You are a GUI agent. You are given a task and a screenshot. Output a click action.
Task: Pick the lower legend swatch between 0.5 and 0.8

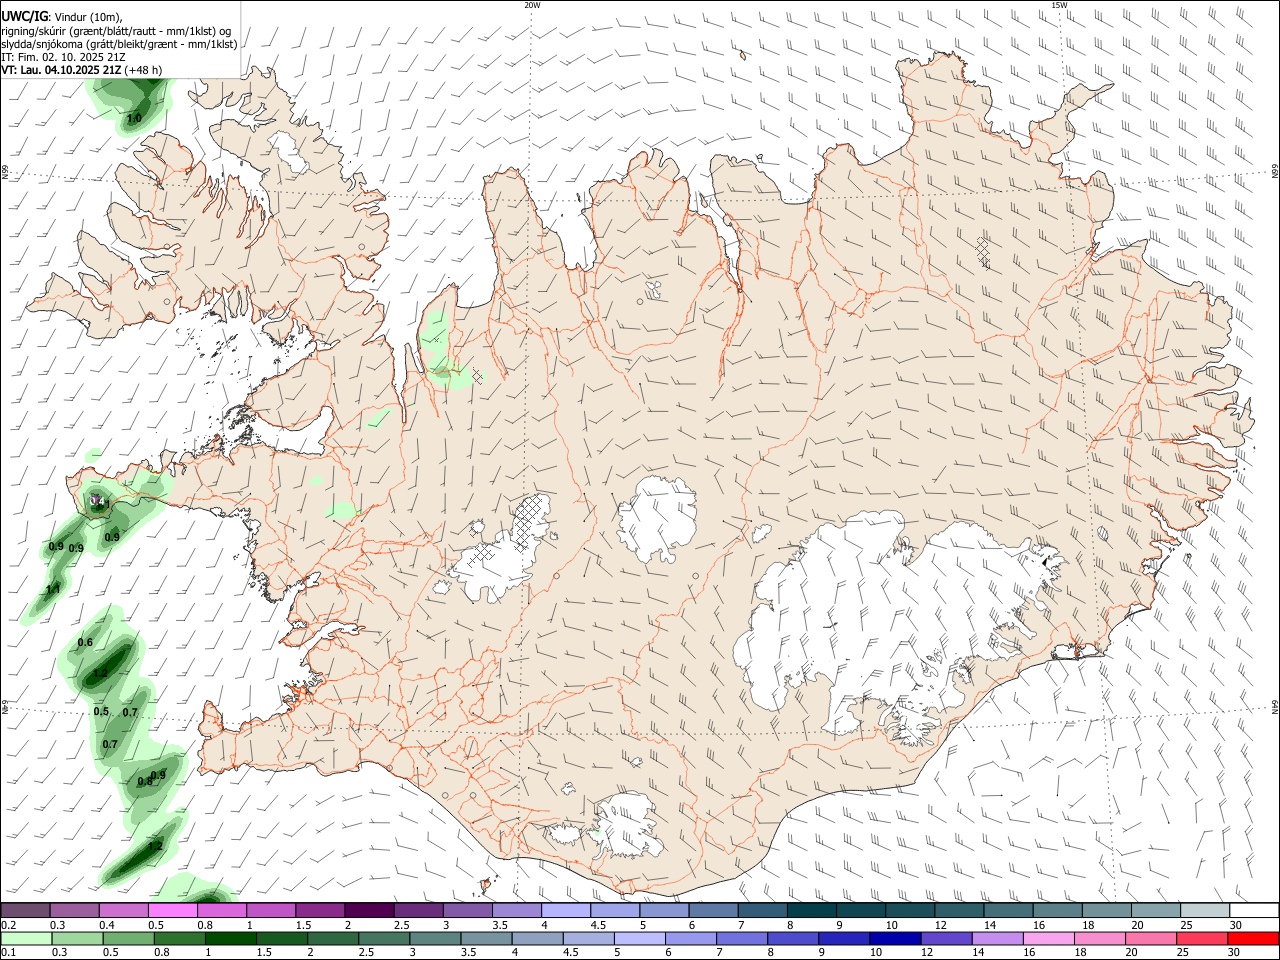tap(128, 939)
